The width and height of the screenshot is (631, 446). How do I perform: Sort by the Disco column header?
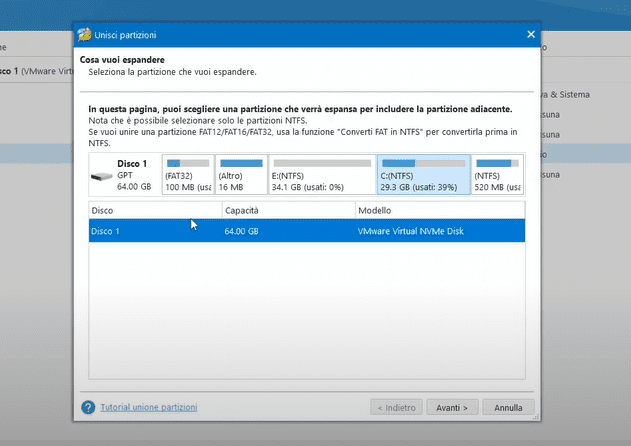155,210
